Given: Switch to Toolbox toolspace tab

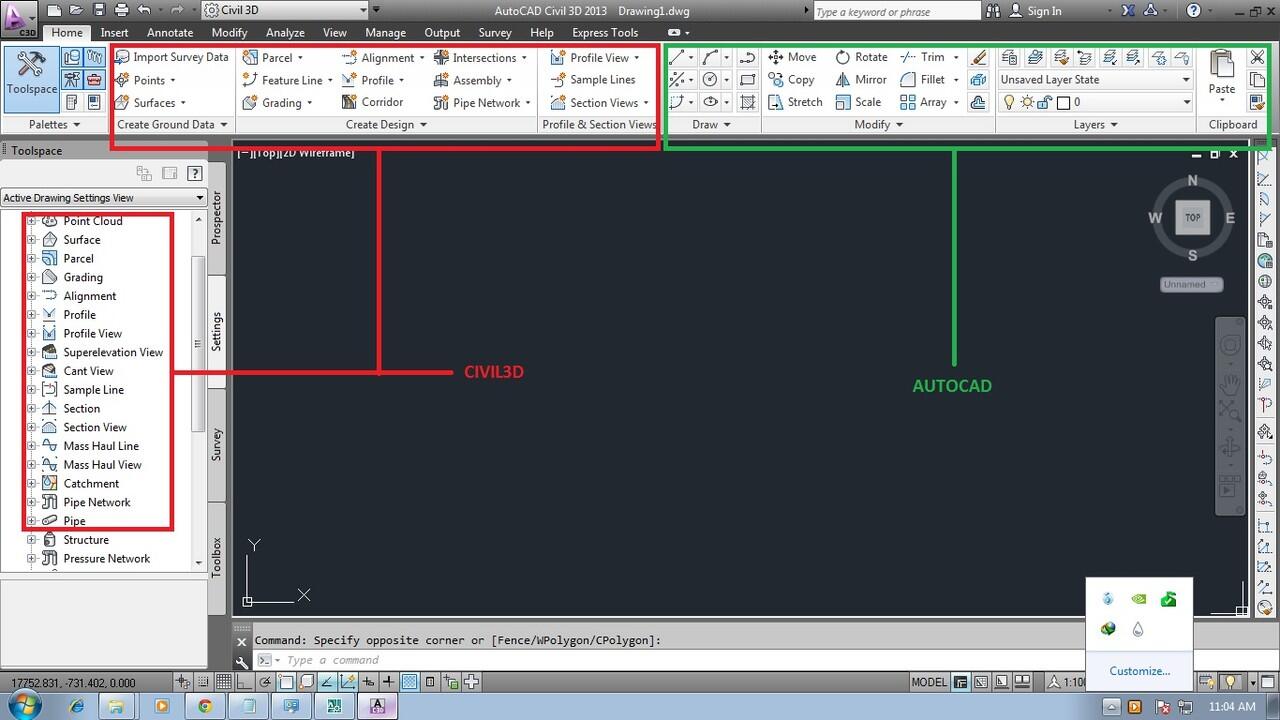Looking at the screenshot, I should pos(217,558).
